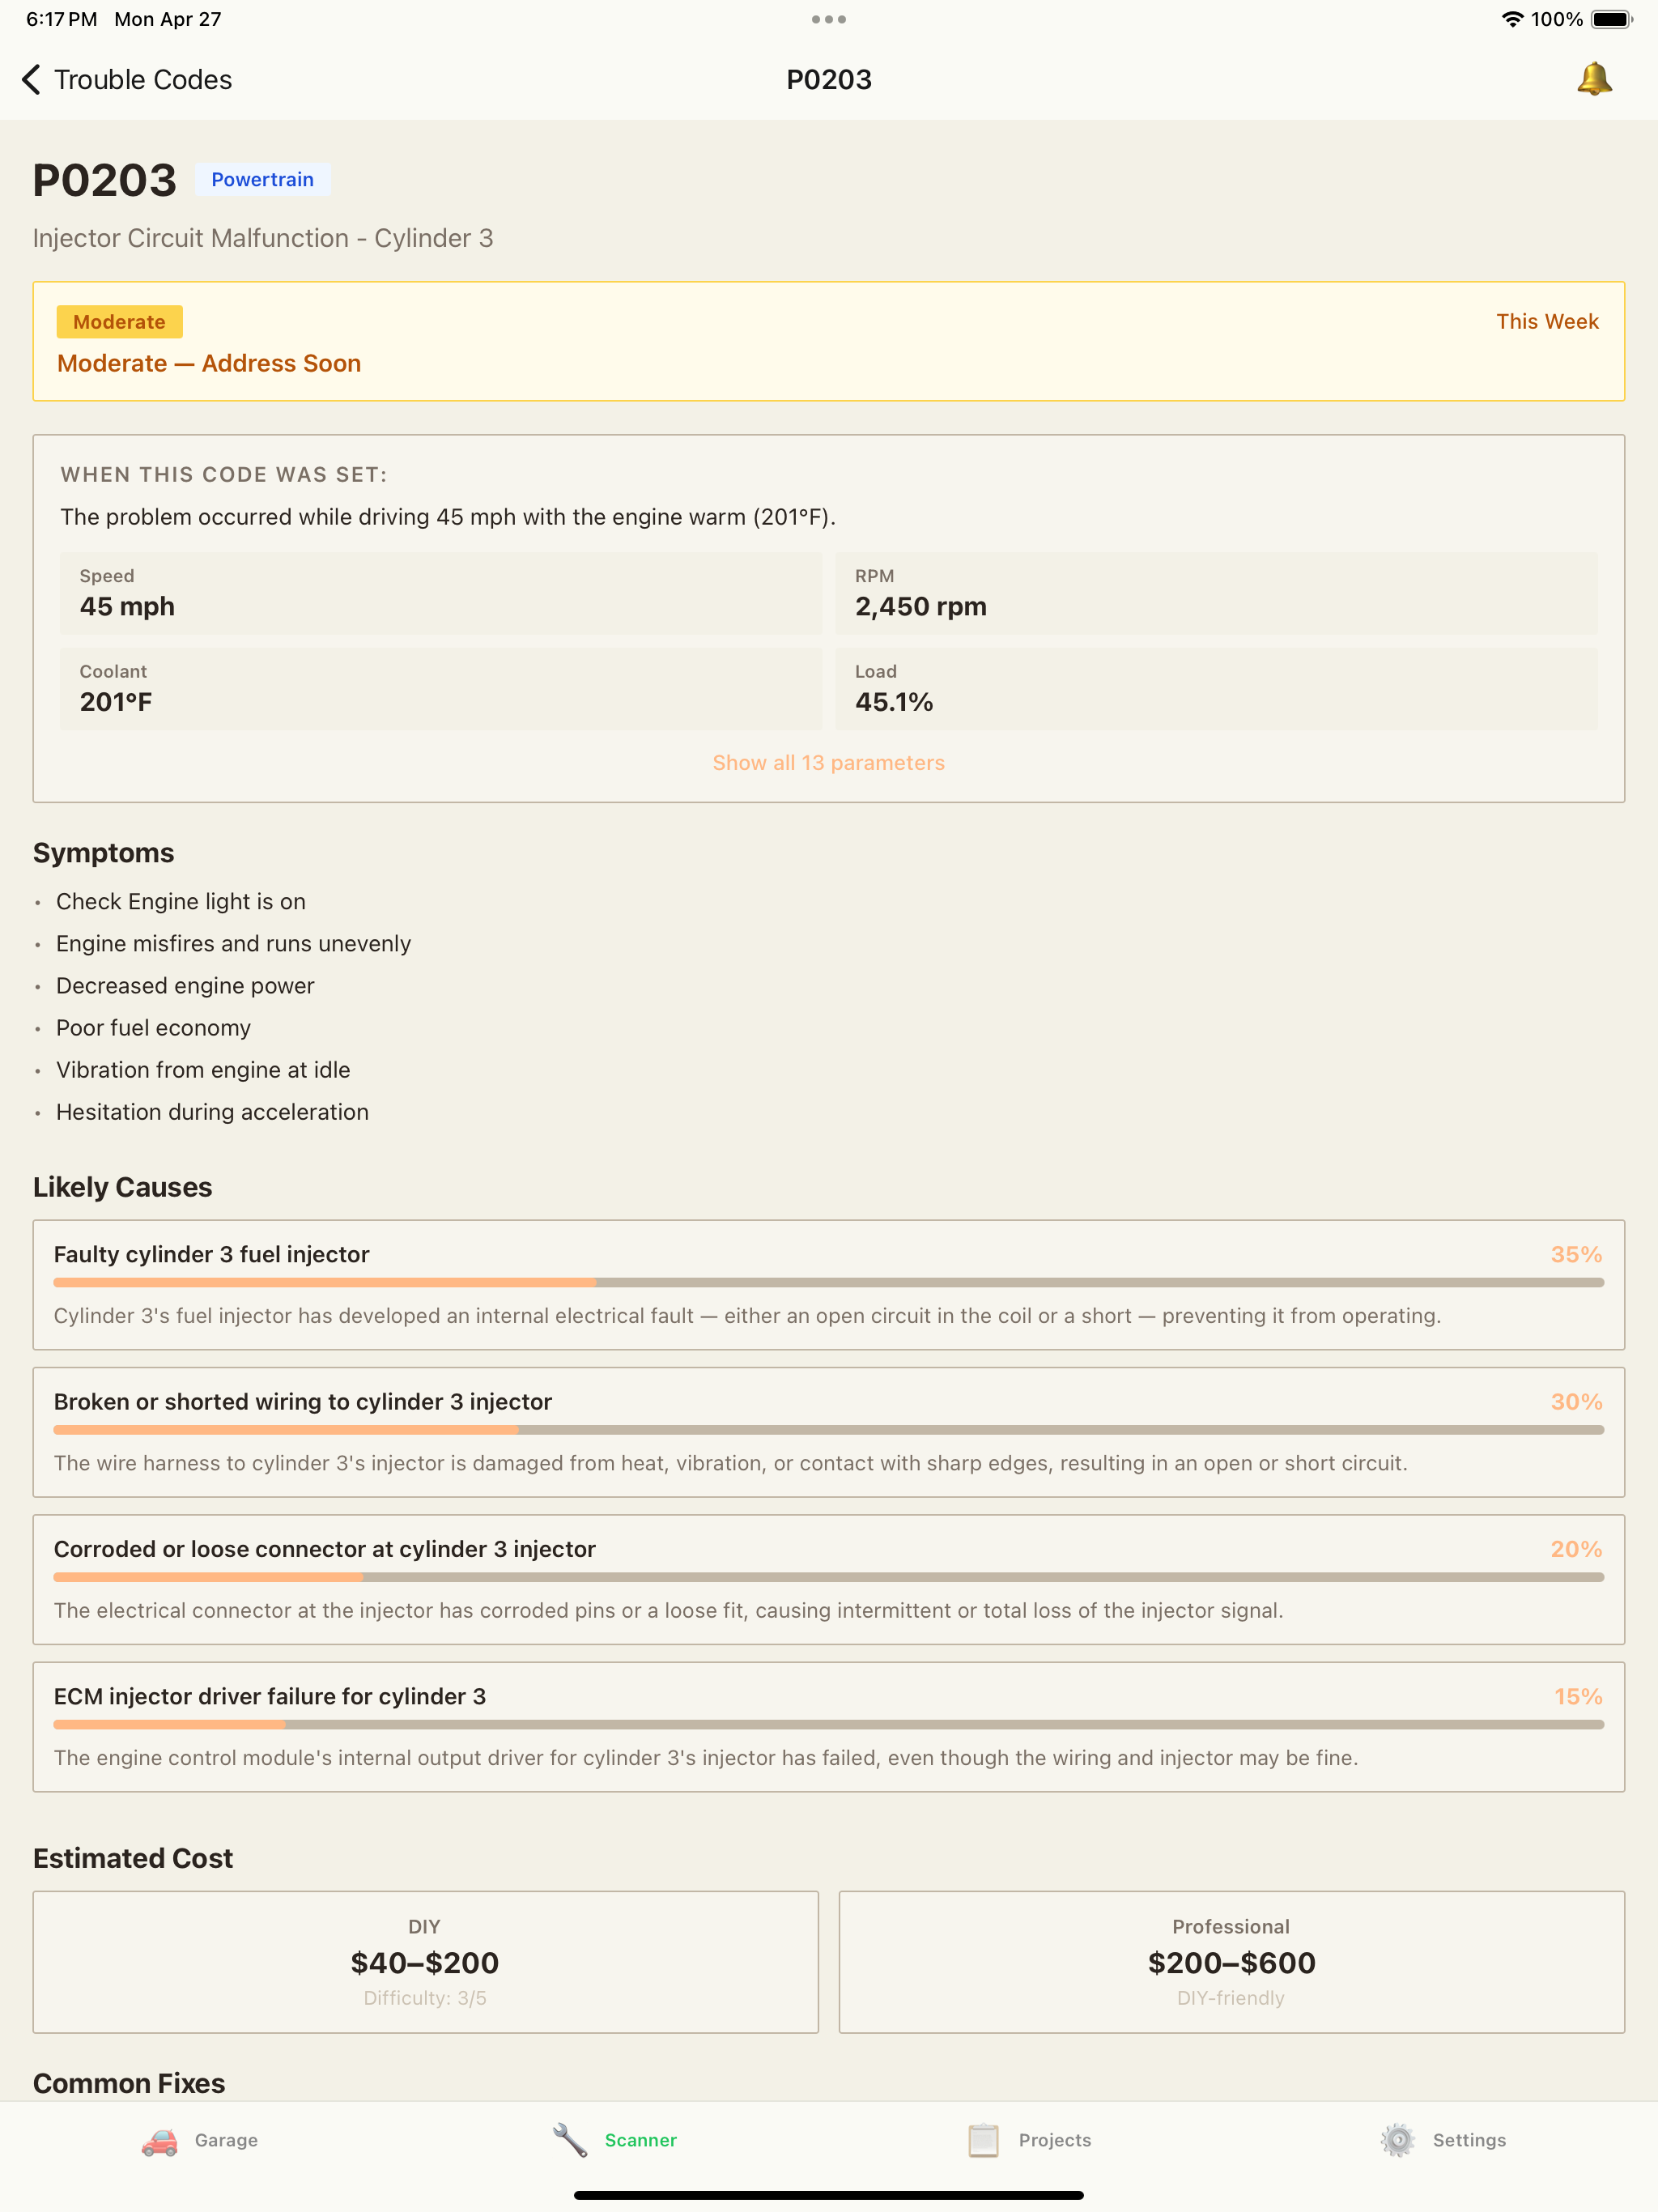Tap the Likely Causes heading
The image size is (1658, 2212).
[123, 1187]
